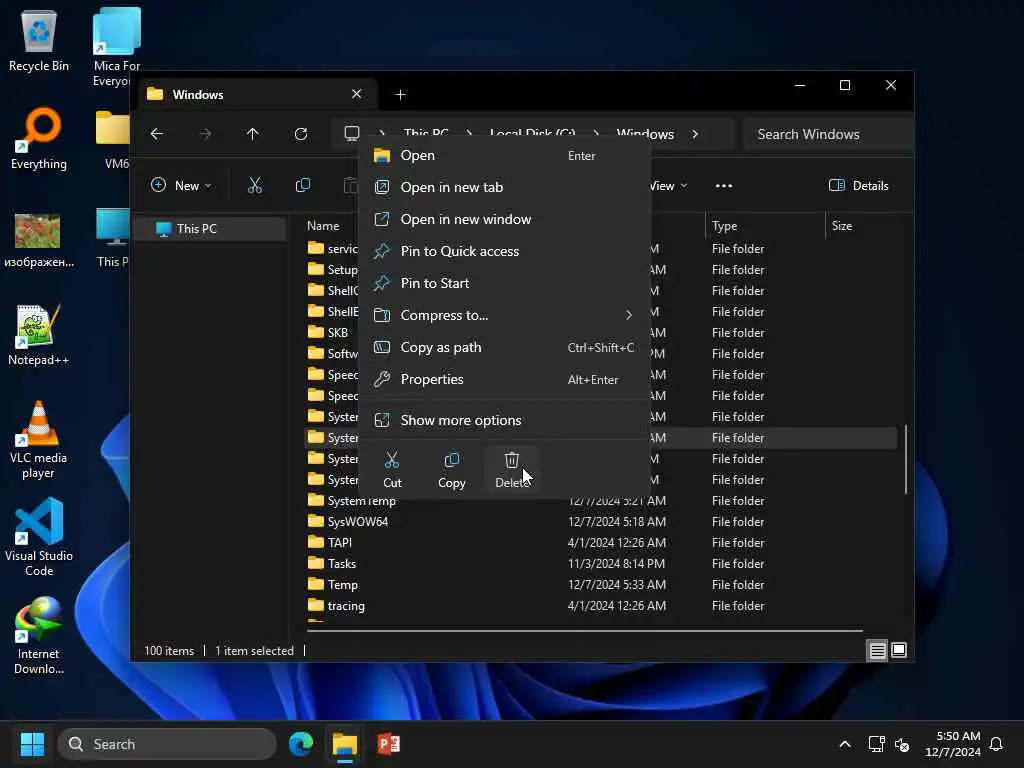Select Notepad++ desktop shortcut
Image resolution: width=1024 pixels, height=768 pixels.
coord(38,335)
